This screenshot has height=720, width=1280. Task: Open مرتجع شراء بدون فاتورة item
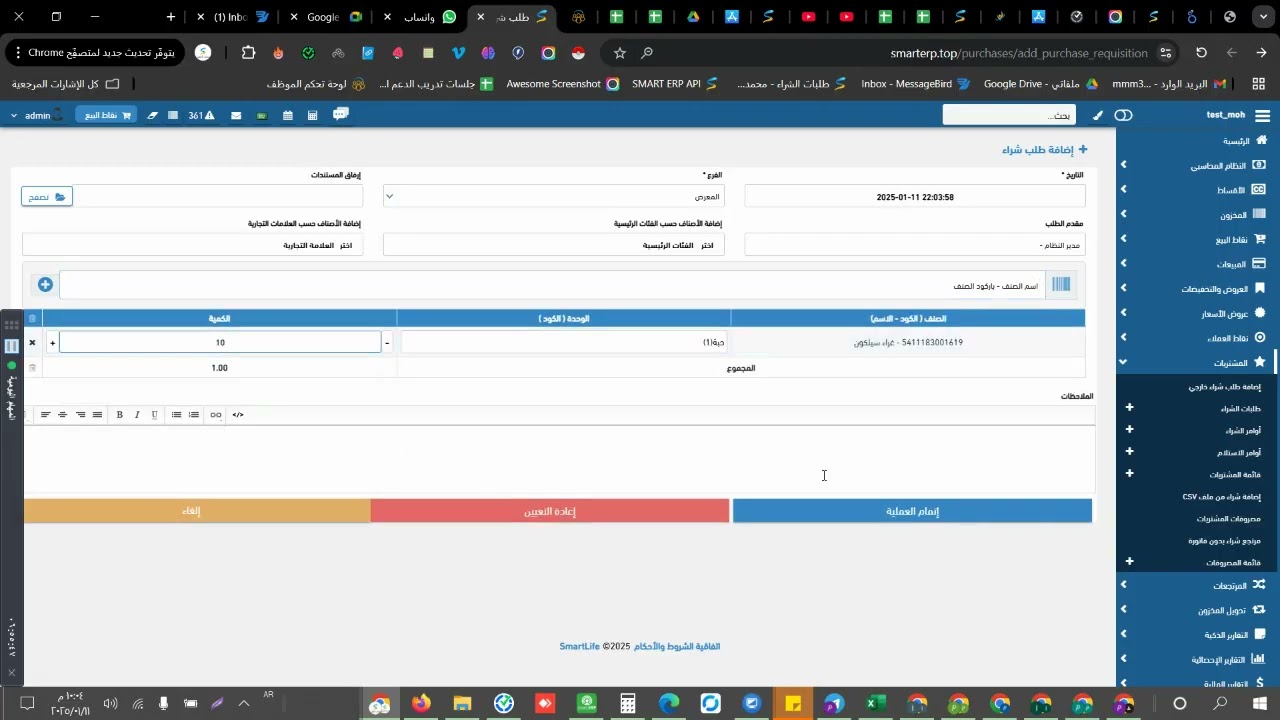click(1225, 541)
